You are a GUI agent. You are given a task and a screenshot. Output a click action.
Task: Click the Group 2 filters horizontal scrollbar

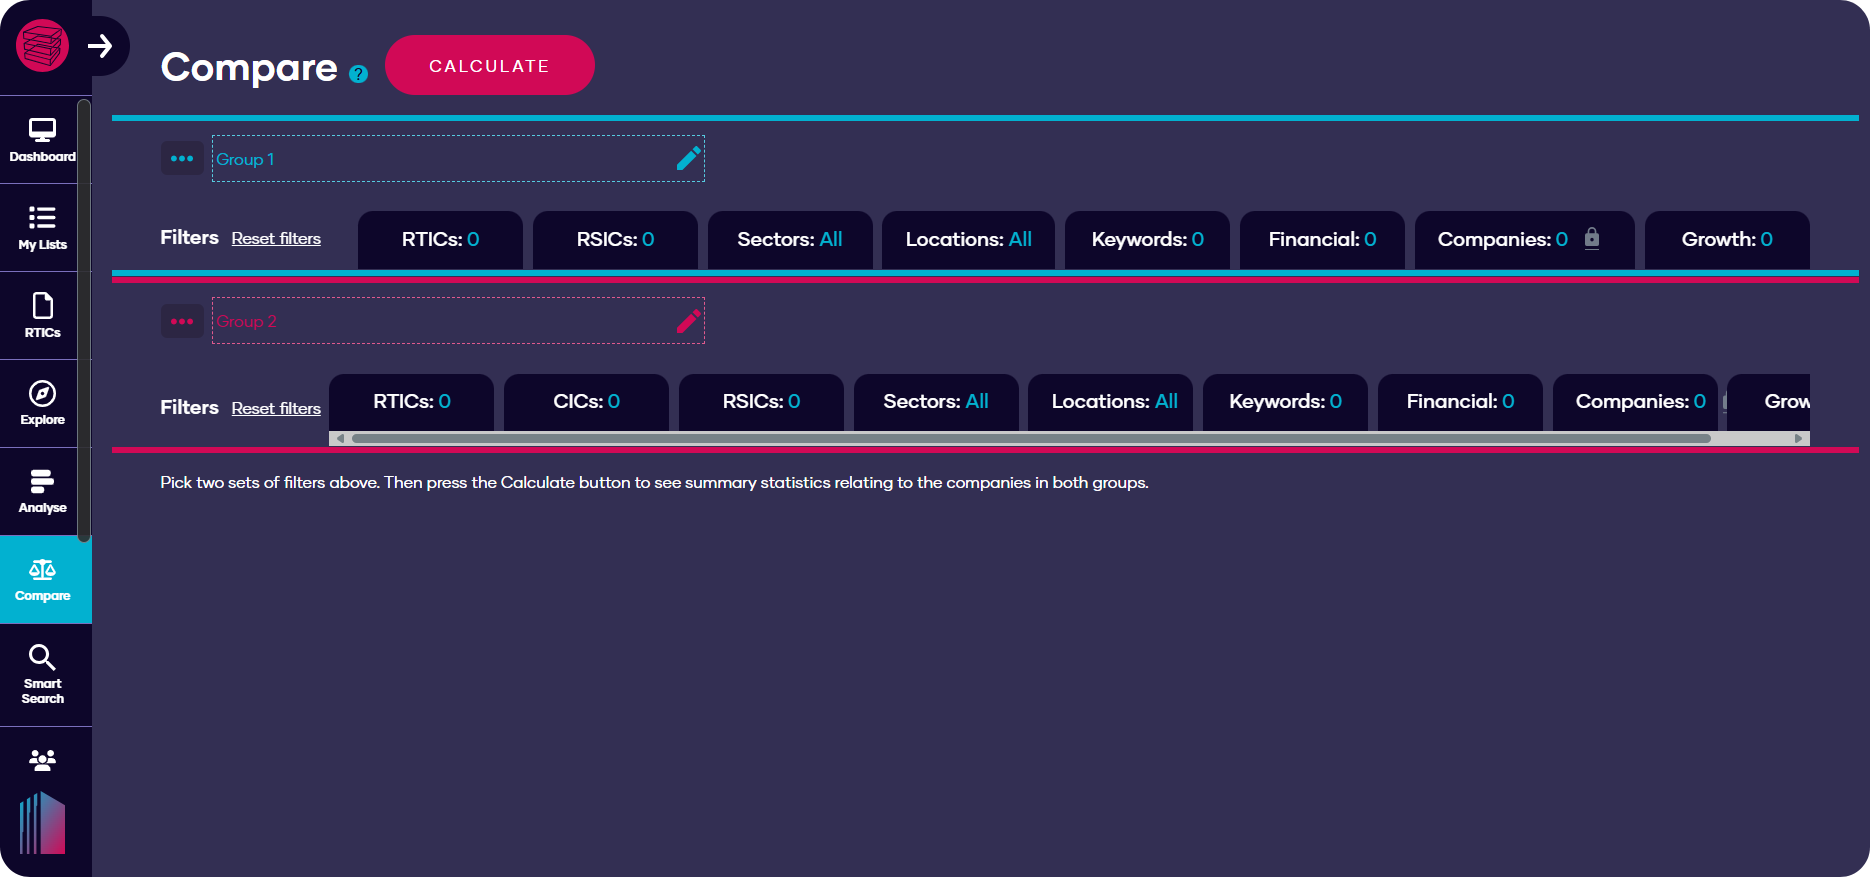1030,438
